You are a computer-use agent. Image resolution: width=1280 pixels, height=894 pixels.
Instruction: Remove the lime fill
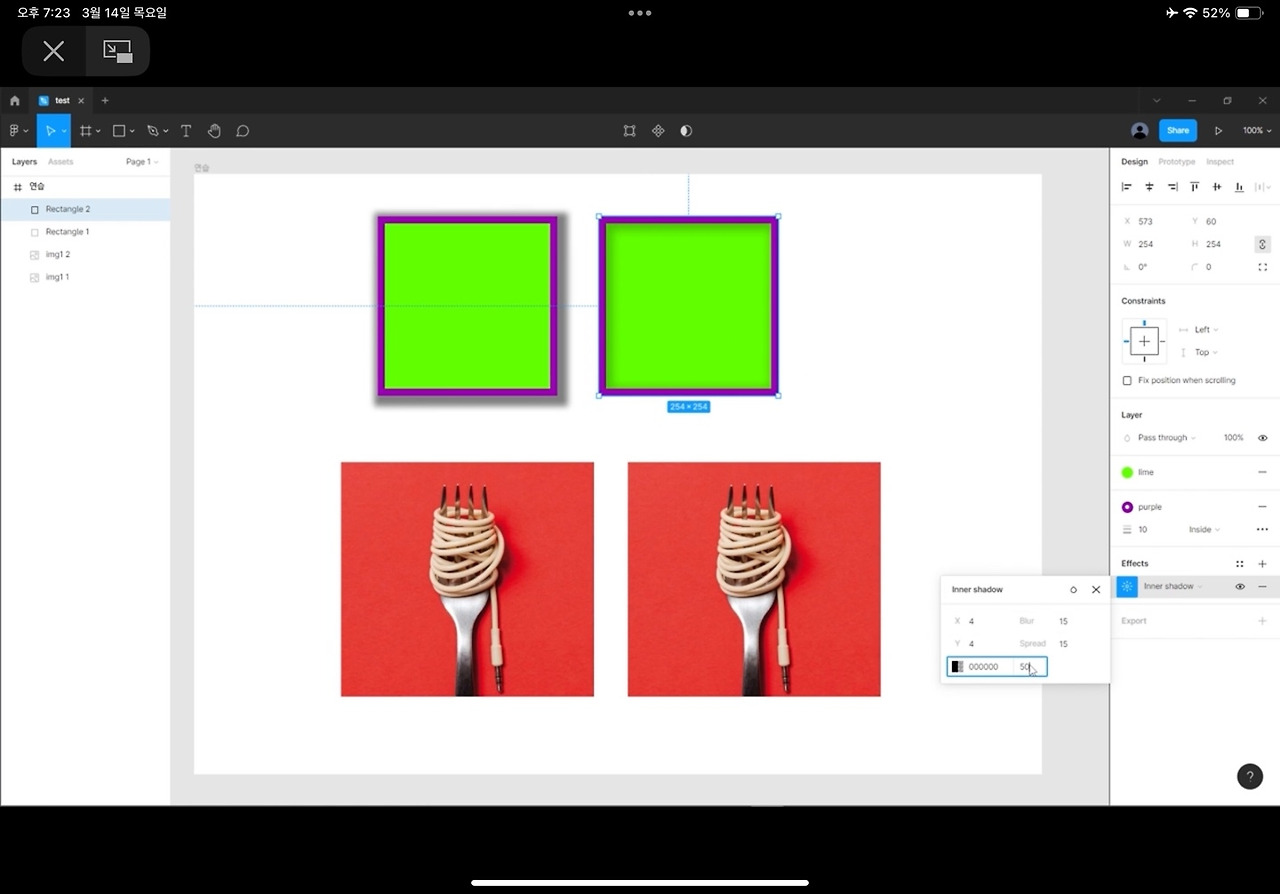[1262, 472]
